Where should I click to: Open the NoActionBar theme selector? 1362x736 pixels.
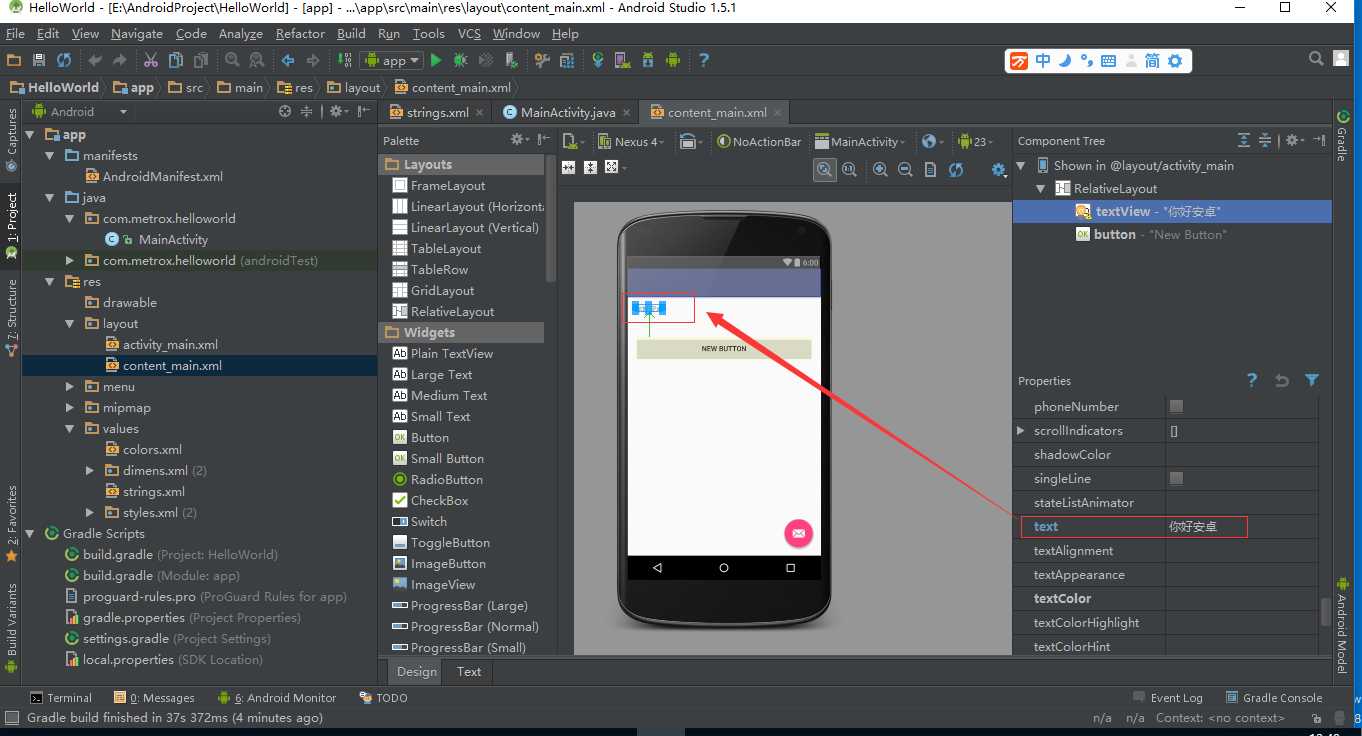[759, 141]
